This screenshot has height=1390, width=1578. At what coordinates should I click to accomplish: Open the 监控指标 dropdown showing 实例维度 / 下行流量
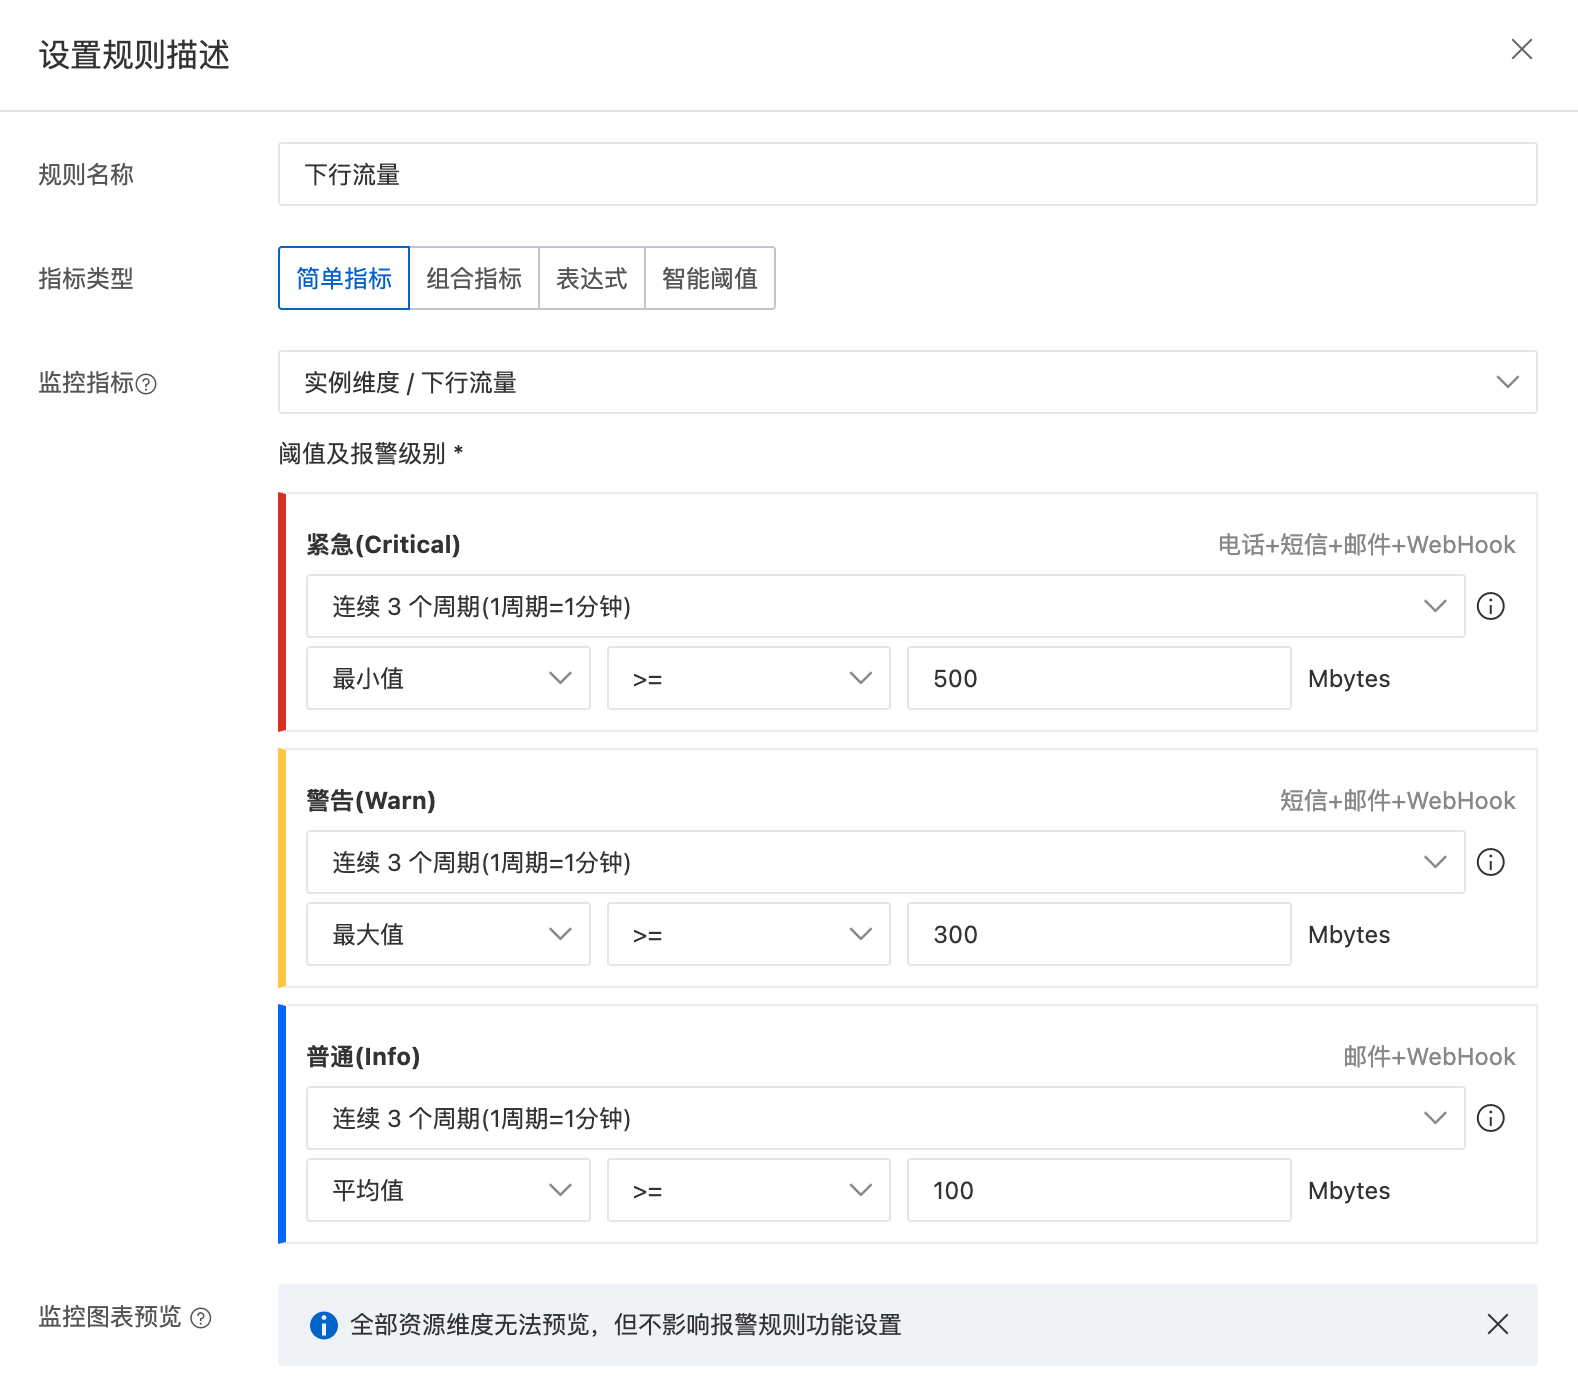pyautogui.click(x=907, y=382)
